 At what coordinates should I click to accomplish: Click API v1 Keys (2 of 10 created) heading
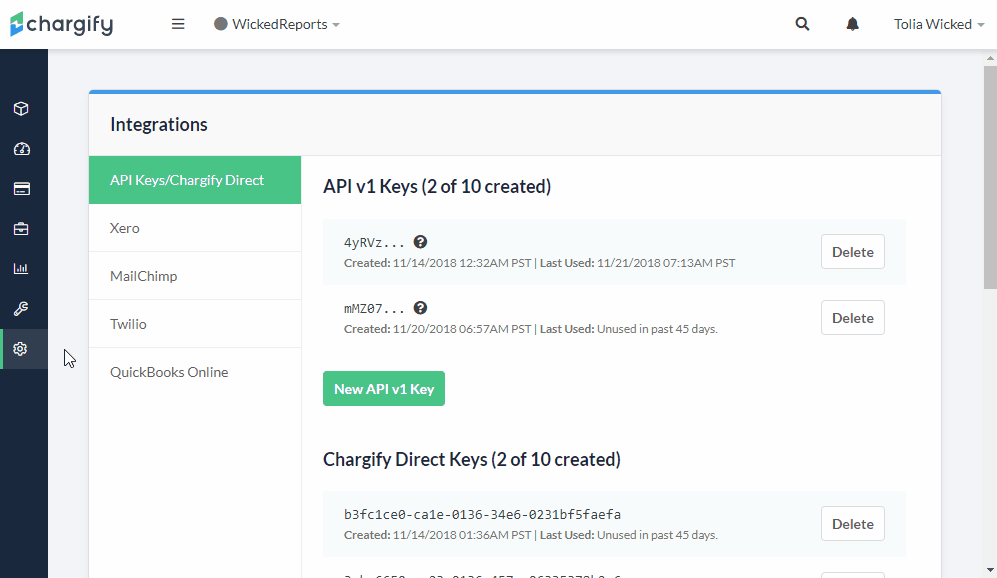pos(437,186)
